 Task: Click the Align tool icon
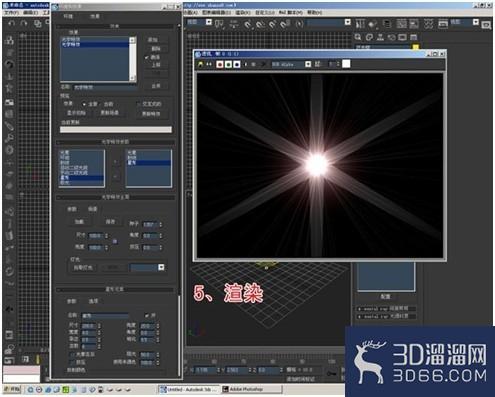pyautogui.click(x=372, y=24)
